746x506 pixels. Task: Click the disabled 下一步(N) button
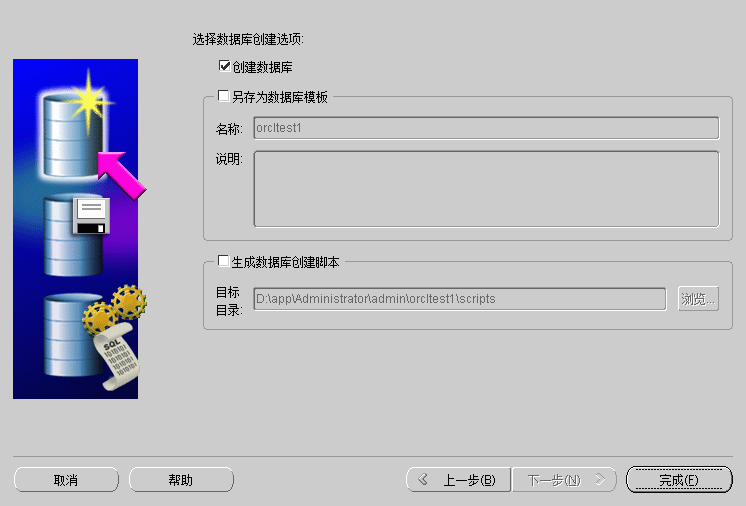coord(564,480)
